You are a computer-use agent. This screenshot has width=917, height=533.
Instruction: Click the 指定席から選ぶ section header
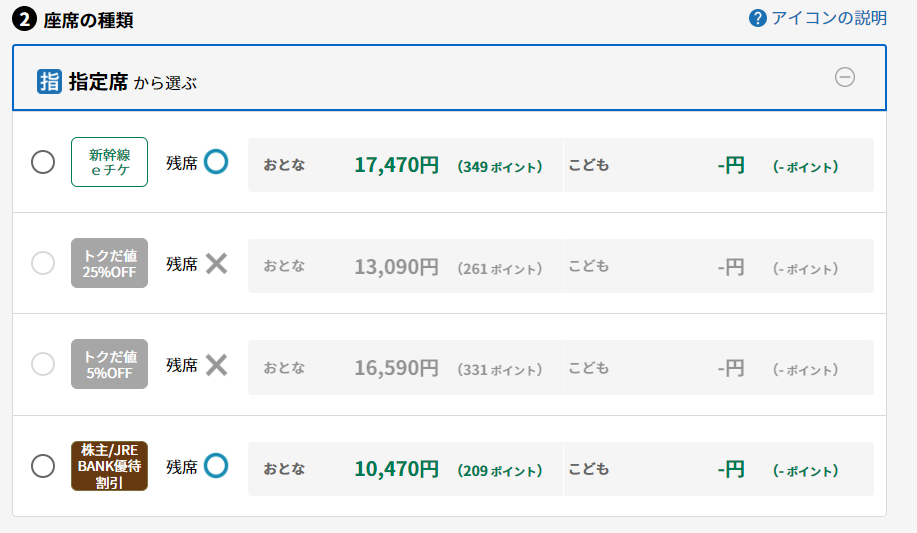132,82
